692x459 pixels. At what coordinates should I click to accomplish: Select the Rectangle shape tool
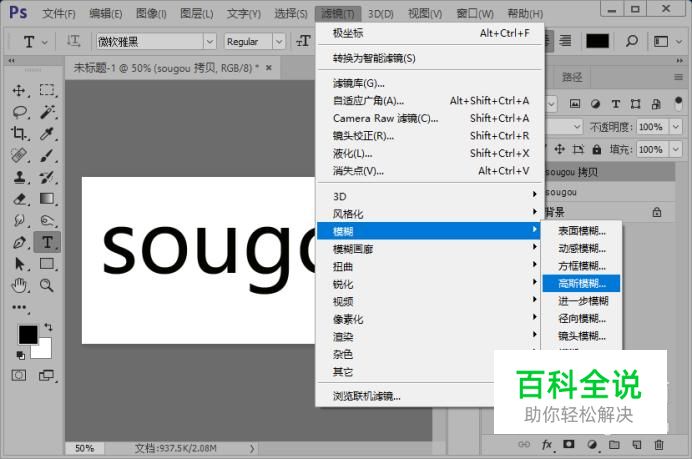pyautogui.click(x=47, y=264)
